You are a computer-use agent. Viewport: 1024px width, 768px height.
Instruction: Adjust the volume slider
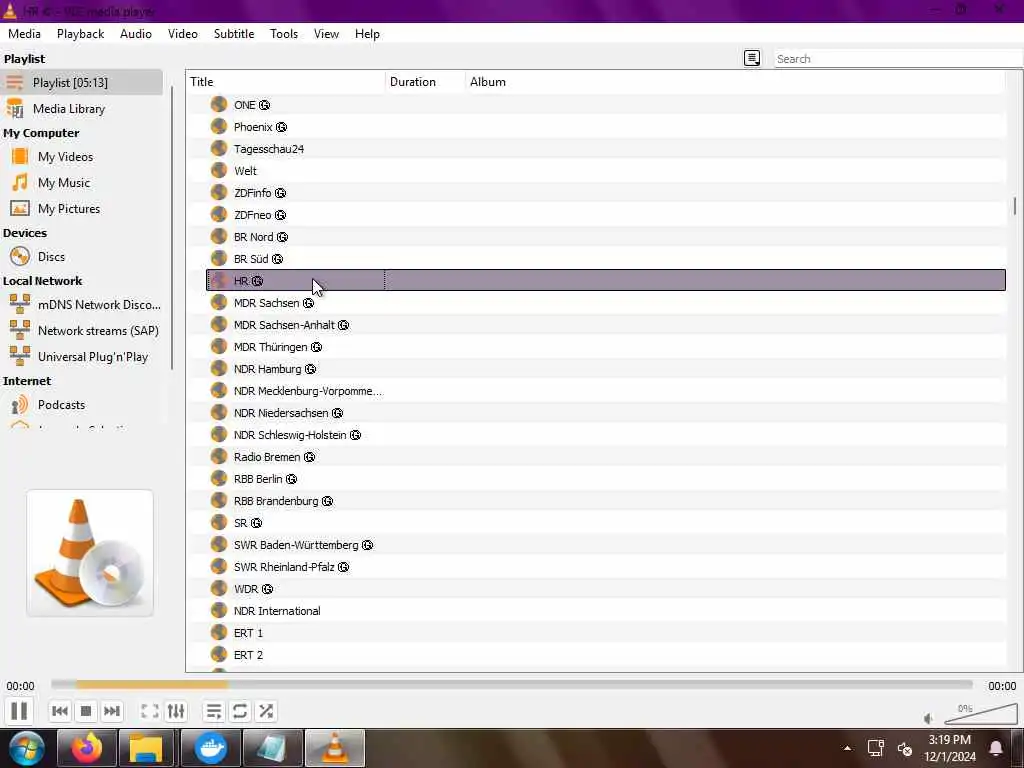[x=981, y=714]
